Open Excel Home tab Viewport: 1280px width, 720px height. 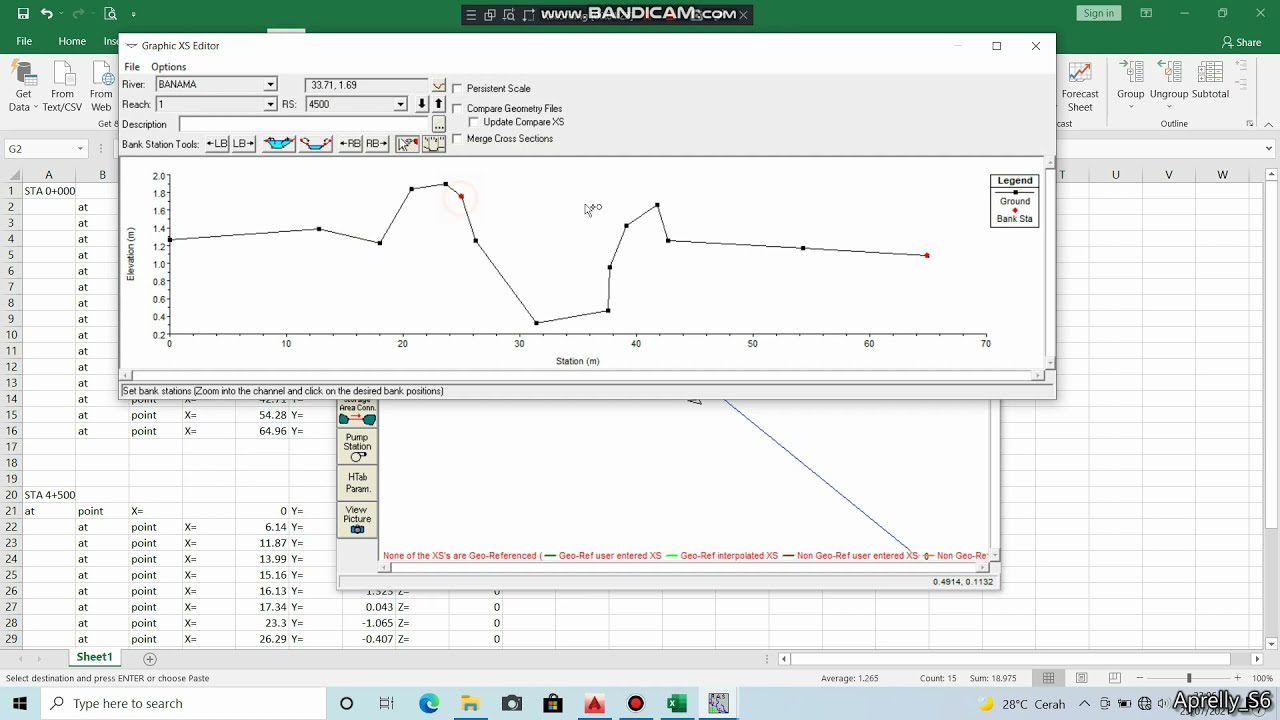click(x=72, y=42)
